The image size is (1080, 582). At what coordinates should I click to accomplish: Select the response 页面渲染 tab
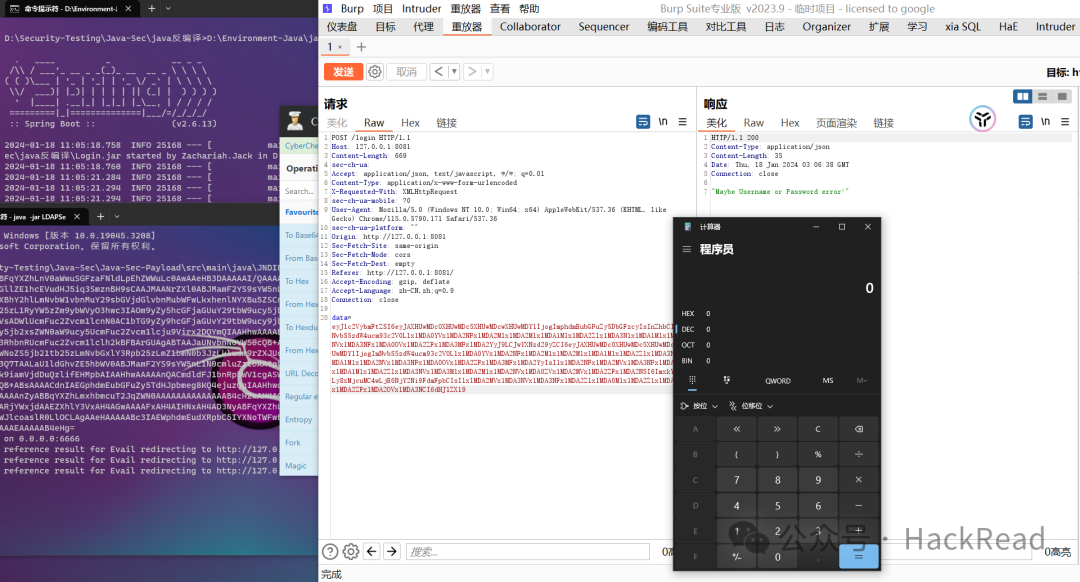click(x=836, y=123)
